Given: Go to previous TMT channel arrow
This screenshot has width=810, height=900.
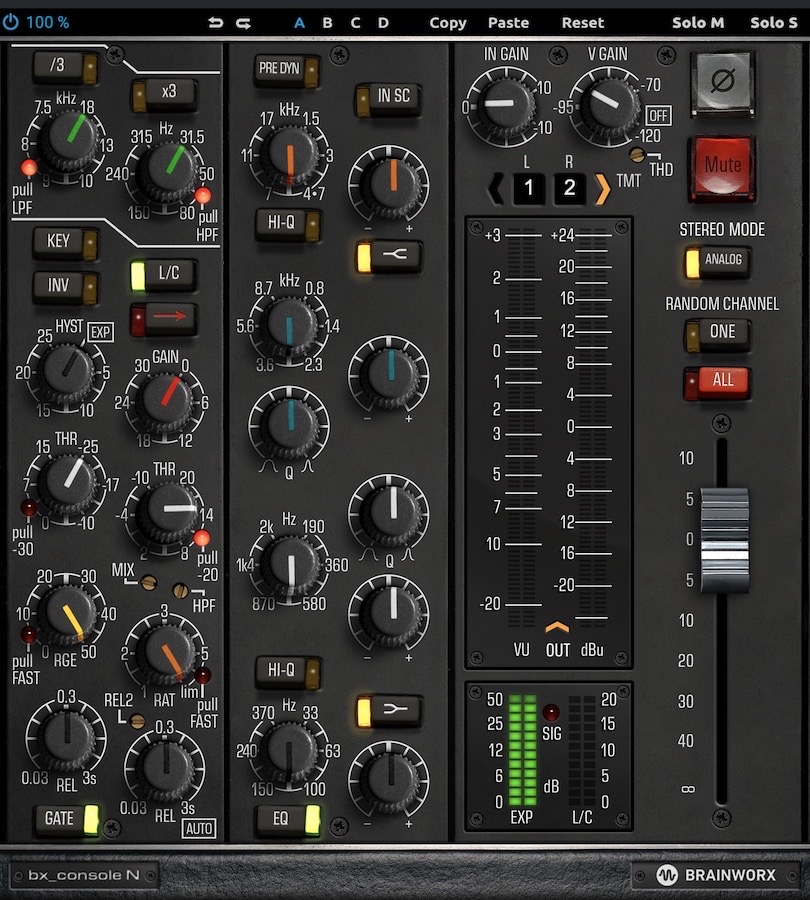Looking at the screenshot, I should 496,187.
